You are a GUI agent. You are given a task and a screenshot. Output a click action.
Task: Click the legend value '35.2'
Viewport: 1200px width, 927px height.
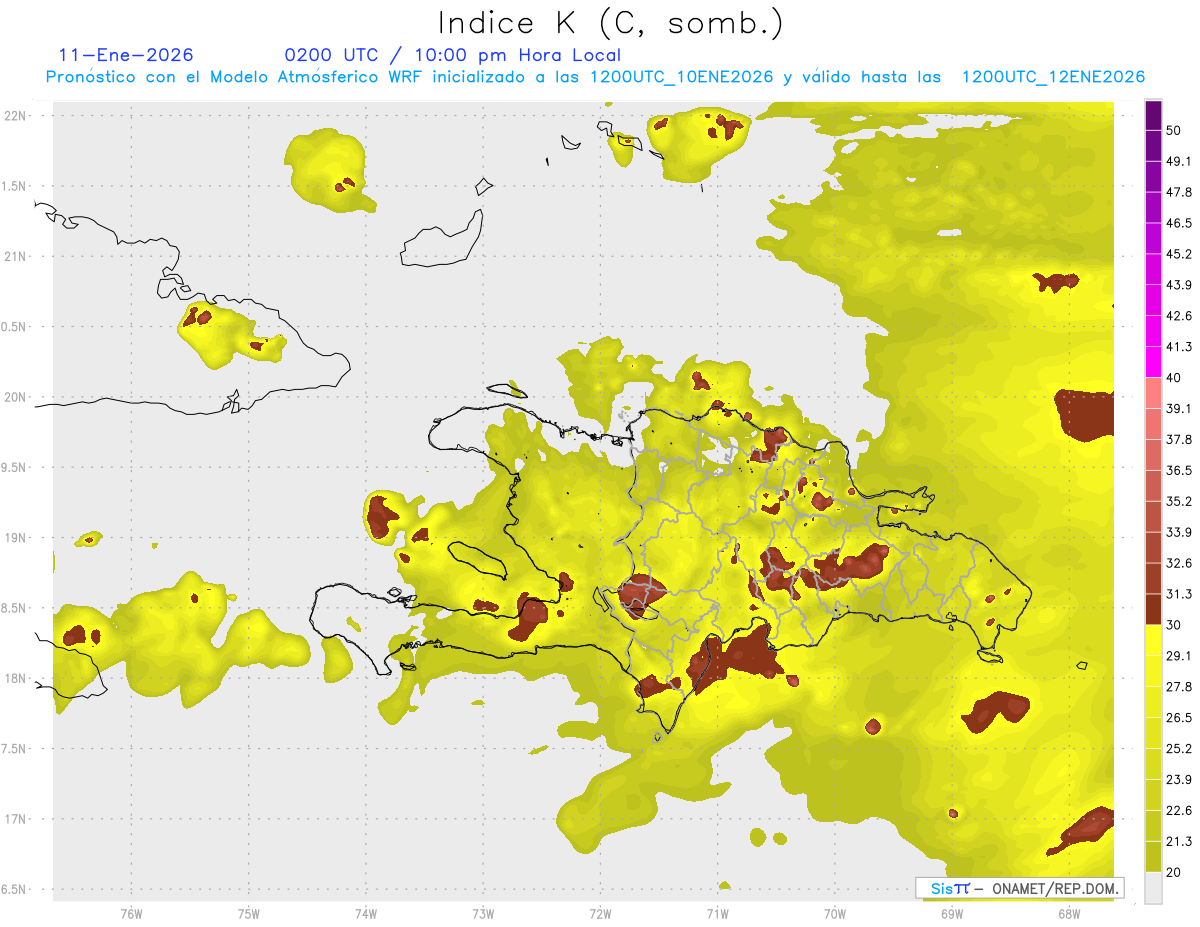[1179, 501]
